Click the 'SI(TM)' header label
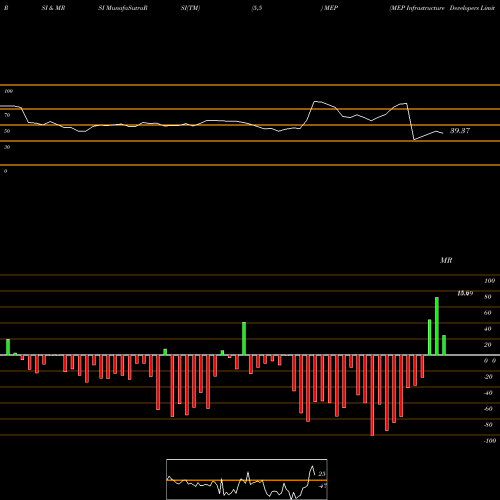Image resolution: width=500 pixels, height=500 pixels. coord(190,8)
